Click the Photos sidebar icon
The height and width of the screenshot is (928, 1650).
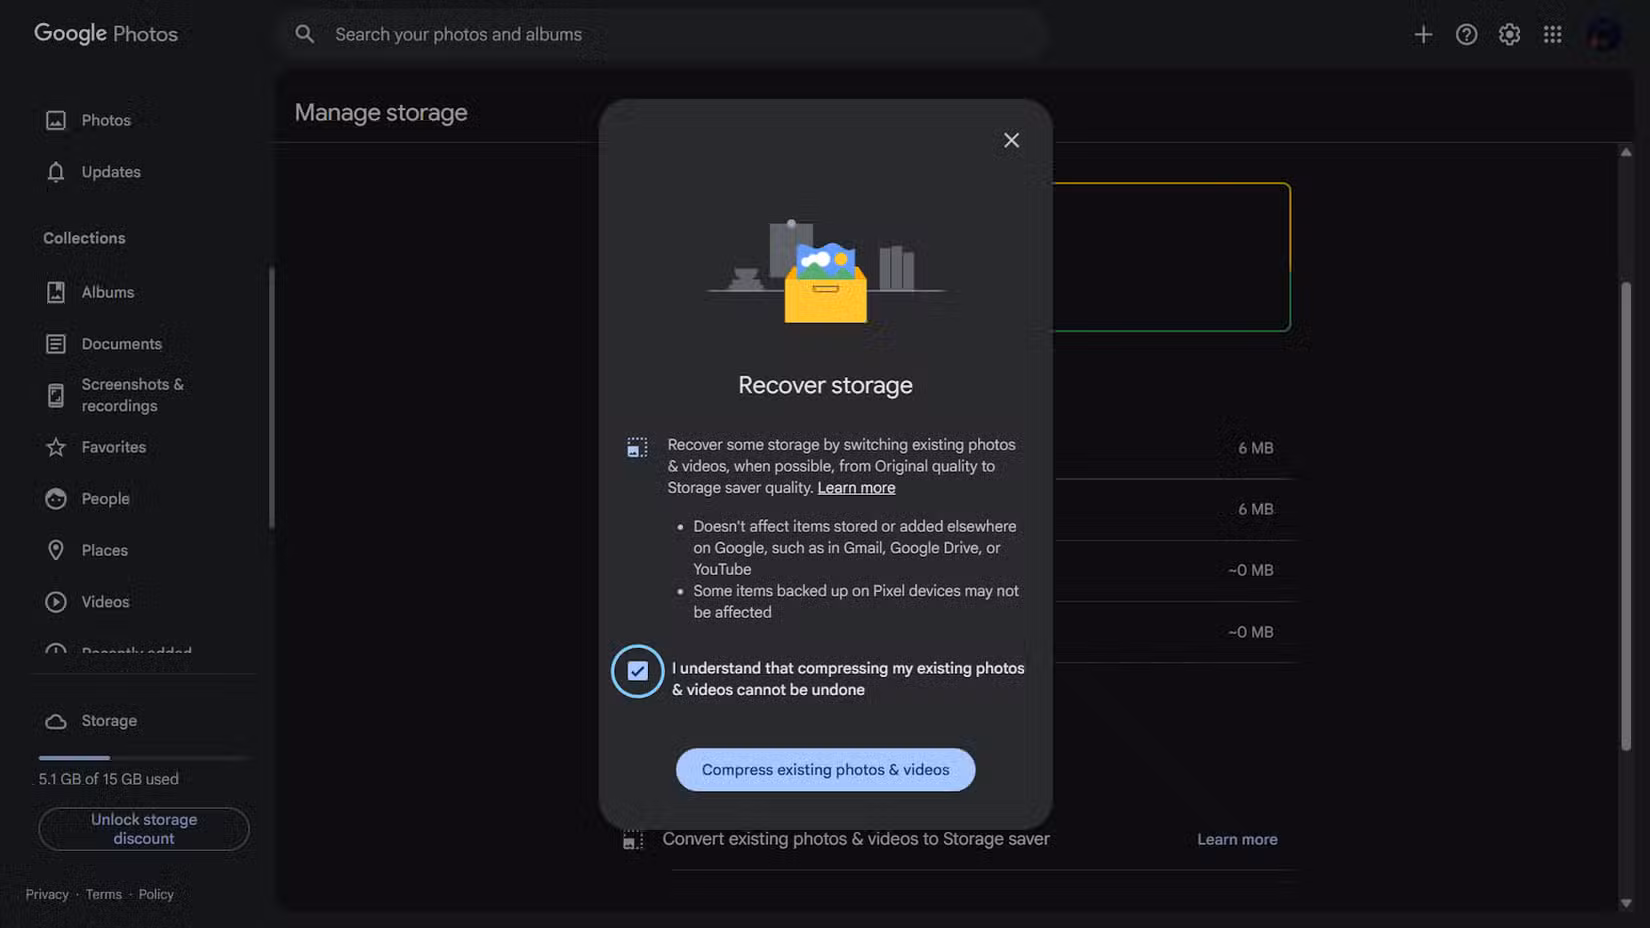[56, 120]
